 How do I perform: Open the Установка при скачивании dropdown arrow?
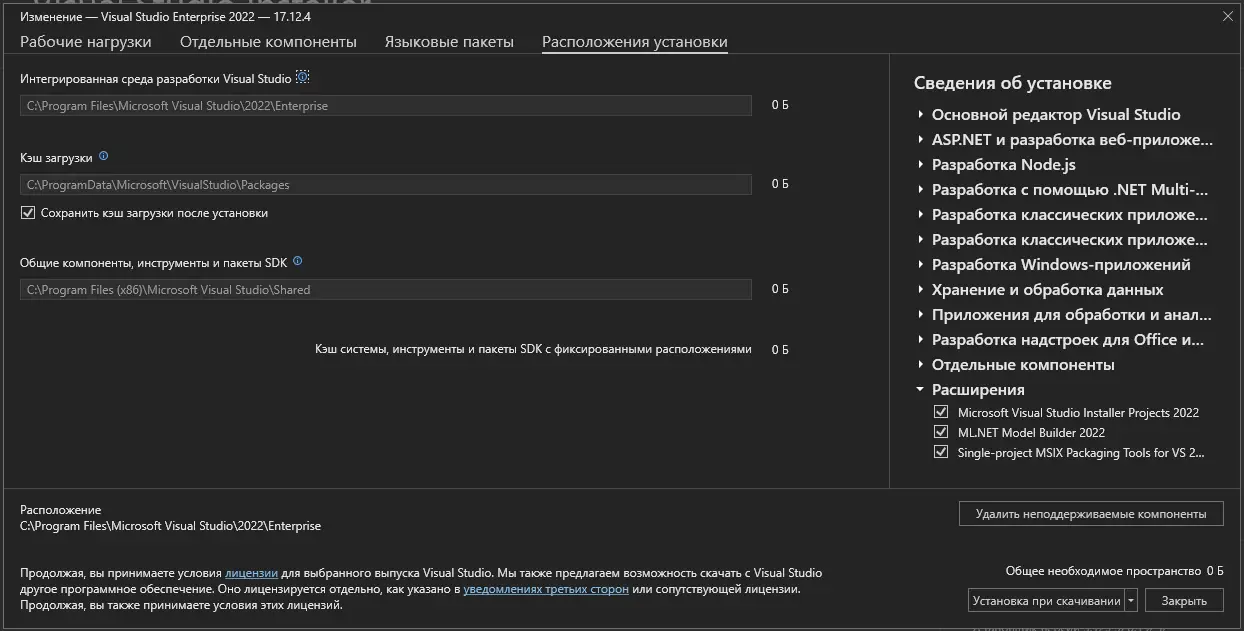tap(1131, 601)
